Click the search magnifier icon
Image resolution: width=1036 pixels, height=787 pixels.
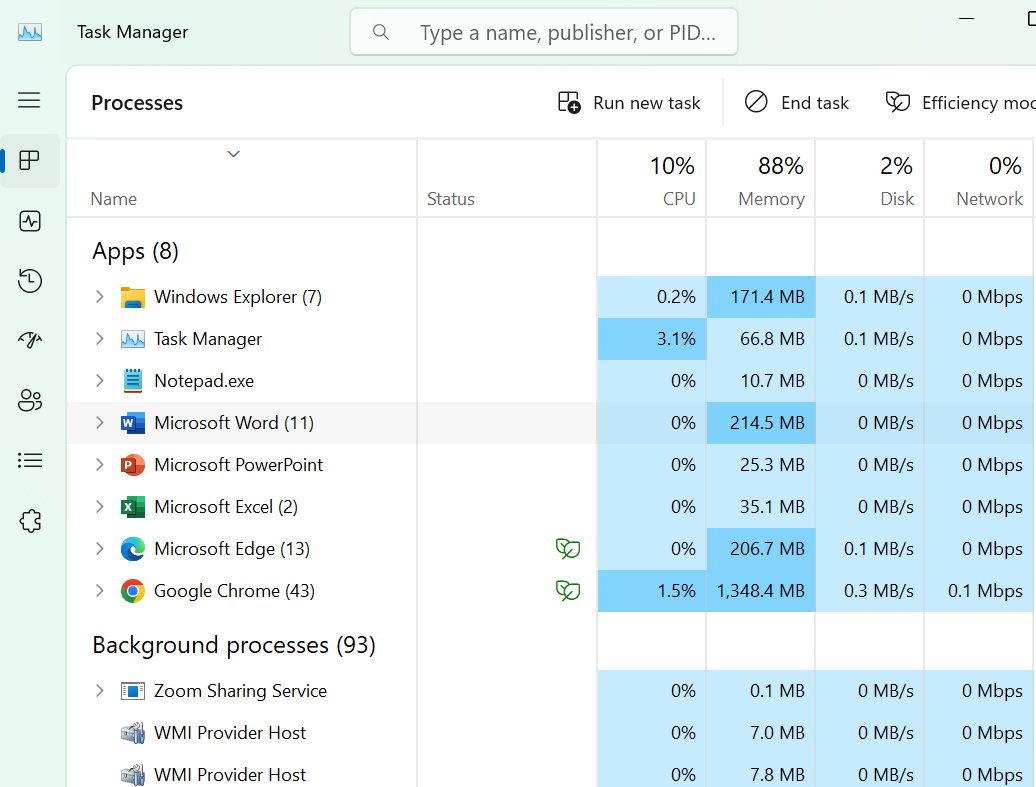click(381, 32)
